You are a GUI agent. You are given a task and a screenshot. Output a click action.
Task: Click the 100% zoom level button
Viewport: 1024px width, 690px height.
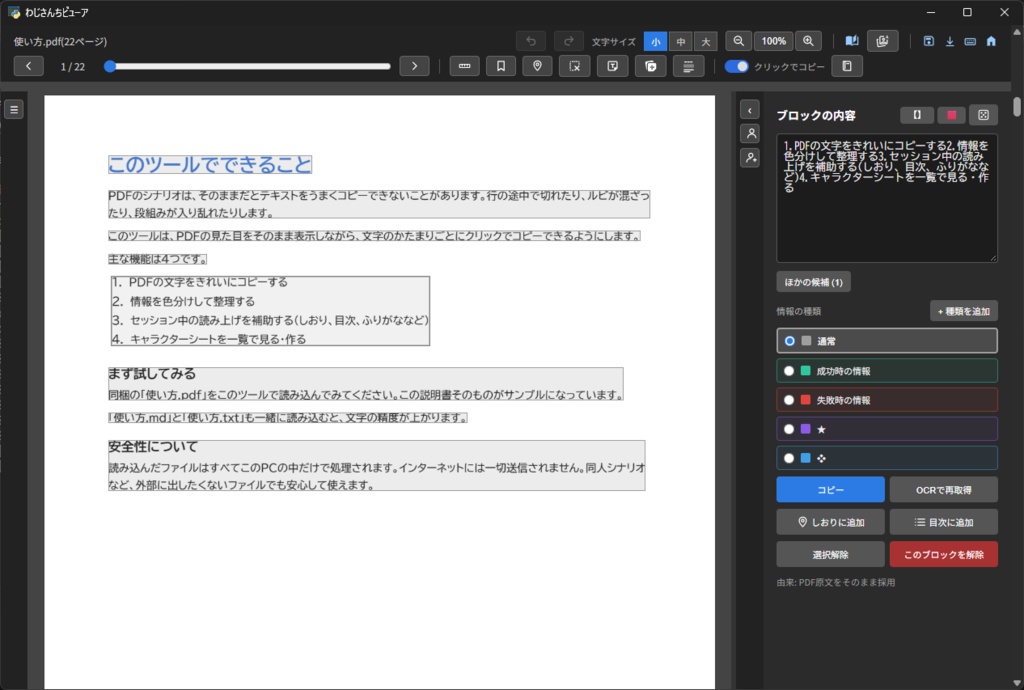pyautogui.click(x=774, y=41)
